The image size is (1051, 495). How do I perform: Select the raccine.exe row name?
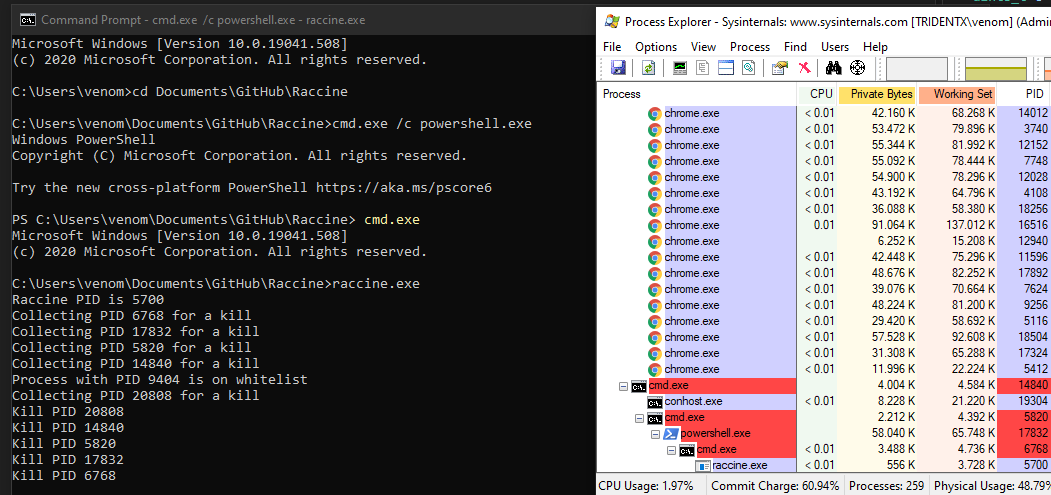click(739, 465)
